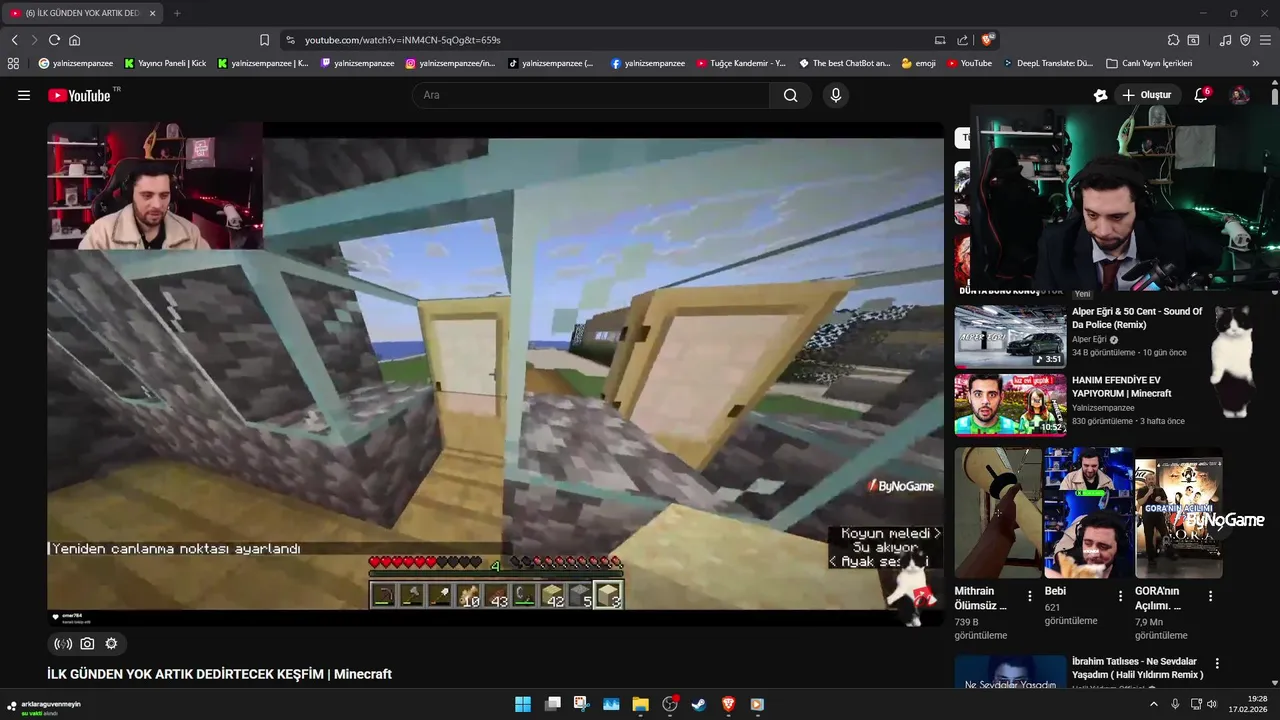Open the TikTok yalnizsempanzee bookmark
This screenshot has width=1280, height=720.
[x=551, y=63]
